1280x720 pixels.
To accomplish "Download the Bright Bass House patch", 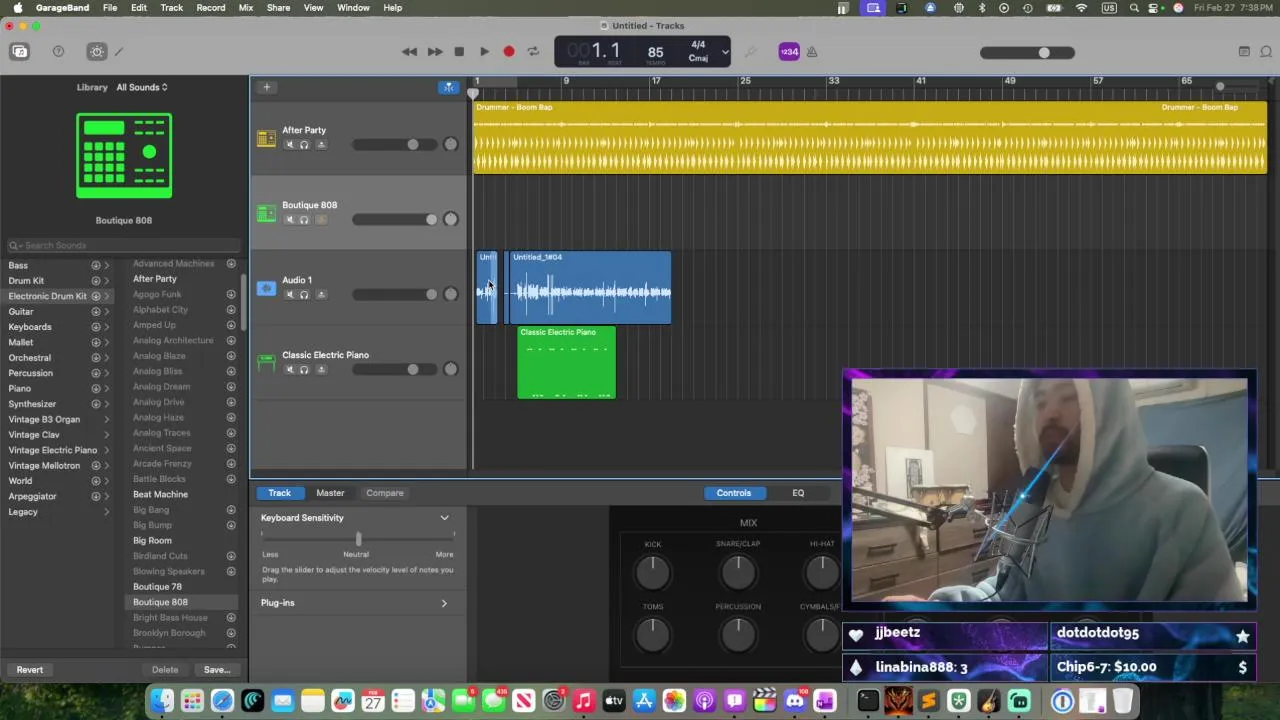I will coord(231,618).
